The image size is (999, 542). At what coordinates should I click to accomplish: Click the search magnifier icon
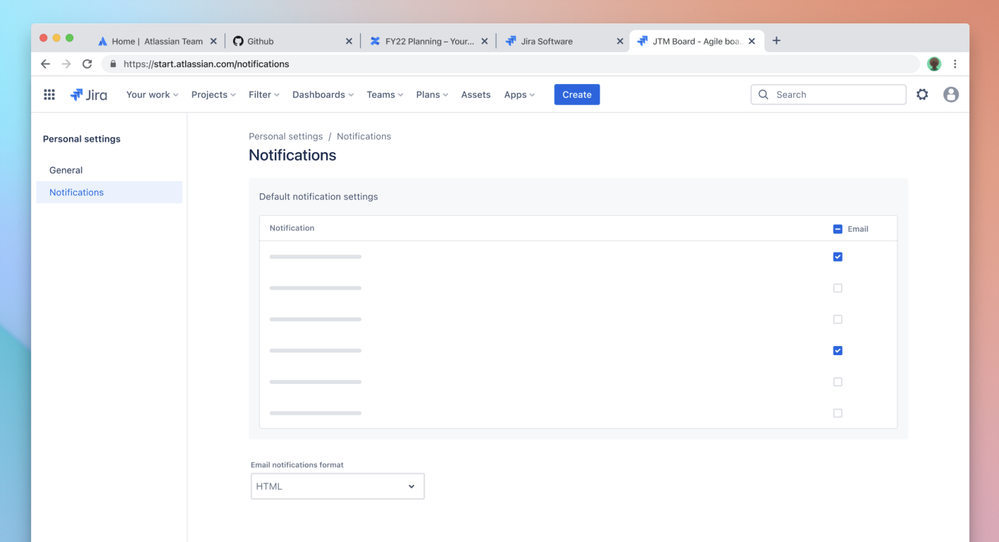point(763,94)
